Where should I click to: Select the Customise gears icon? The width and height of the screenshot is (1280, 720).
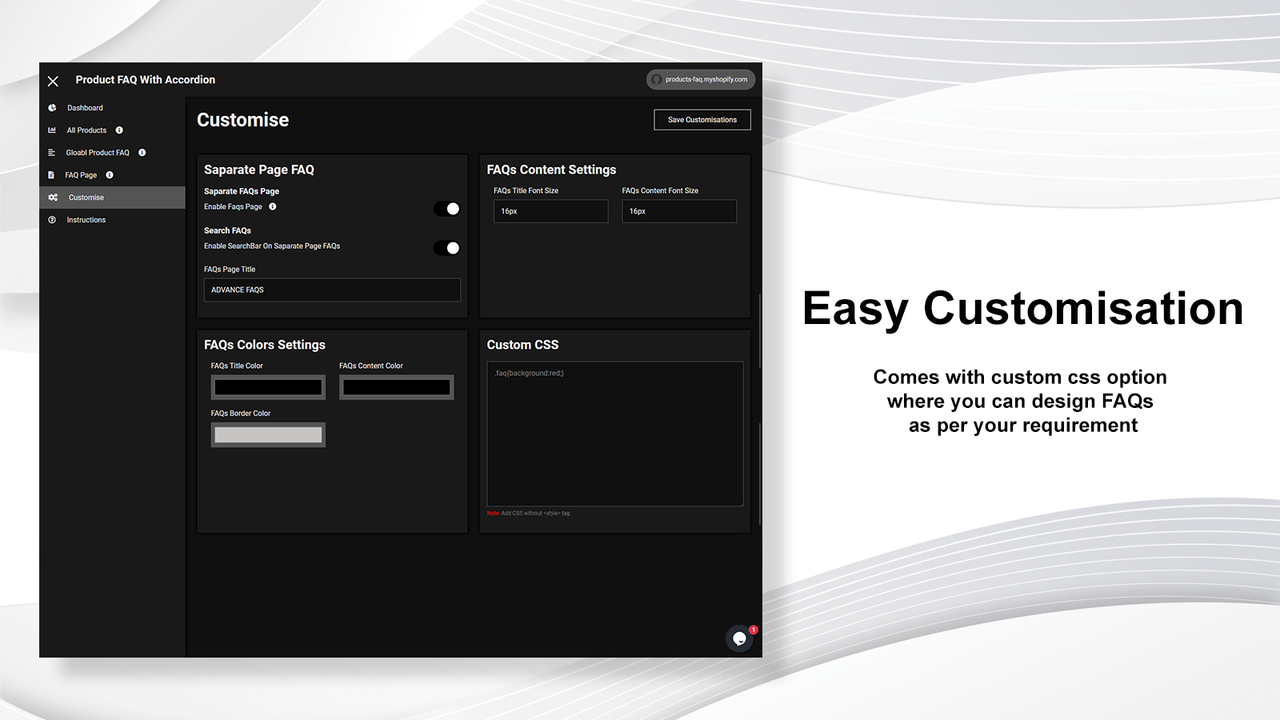(x=51, y=197)
